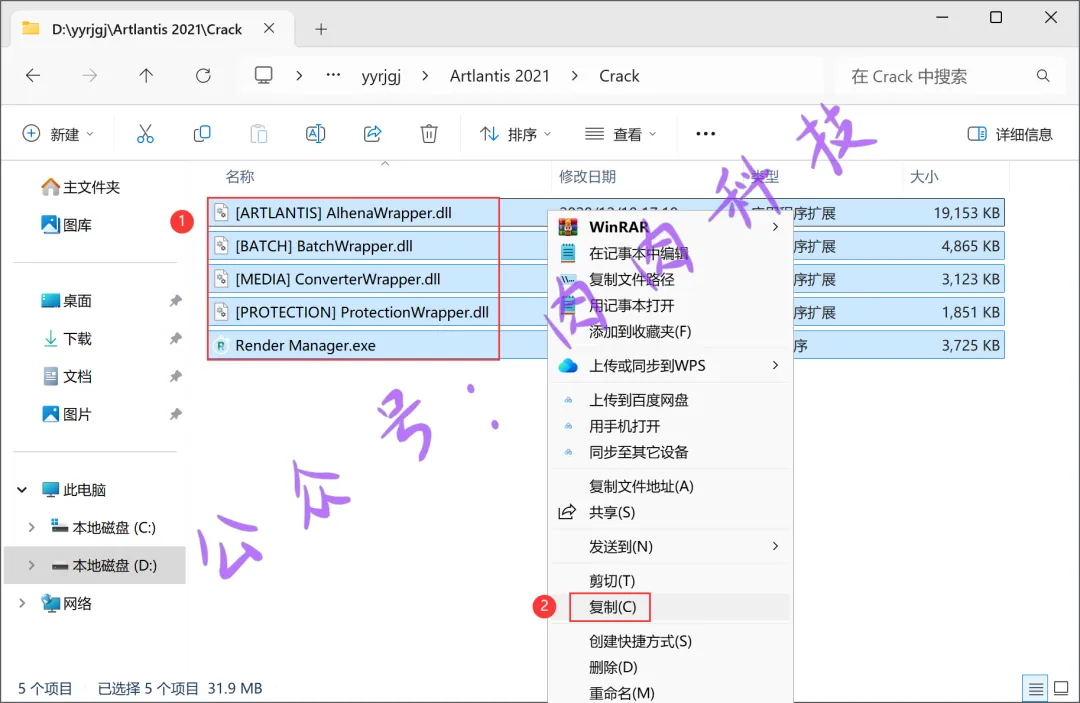The width and height of the screenshot is (1080, 703).
Task: Select [ARTLANTIS] AlhenaWrapper.dll file
Action: (343, 213)
